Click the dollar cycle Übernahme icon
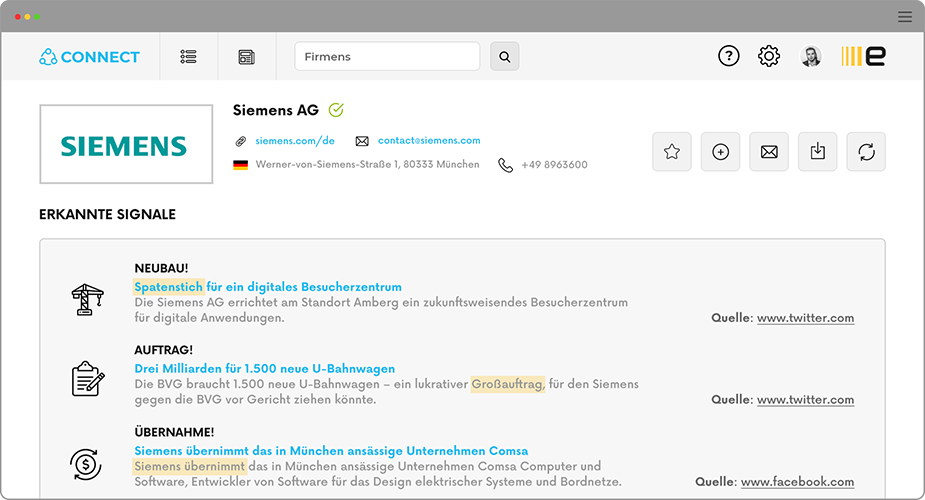 [x=86, y=464]
